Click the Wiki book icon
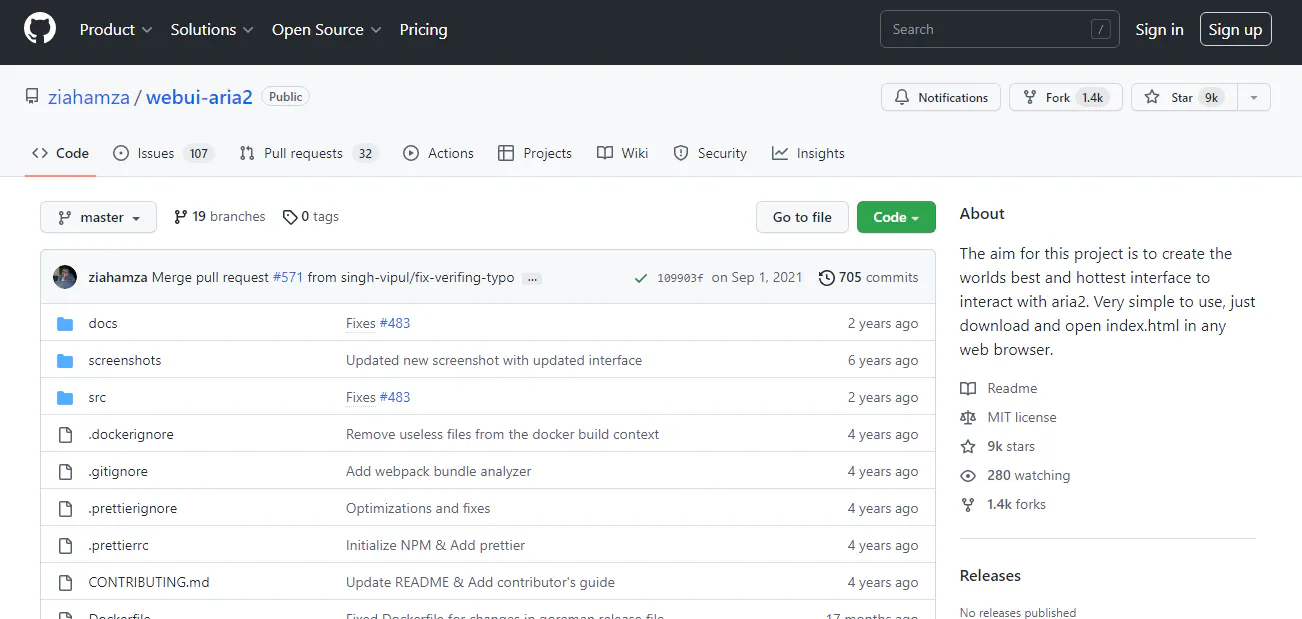This screenshot has width=1302, height=619. (608, 153)
